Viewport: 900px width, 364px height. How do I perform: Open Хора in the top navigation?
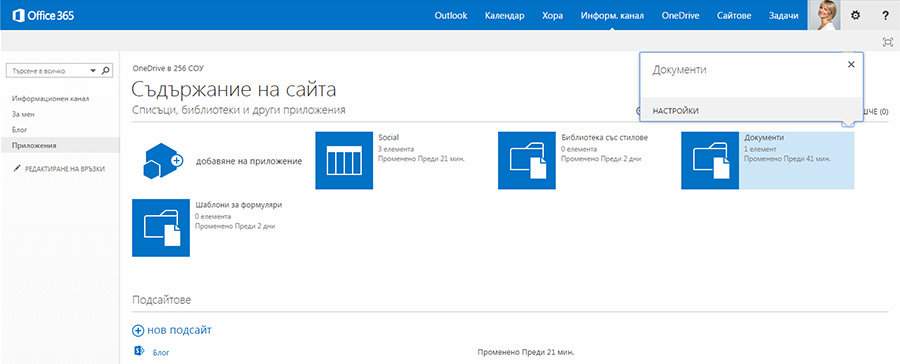pyautogui.click(x=552, y=16)
